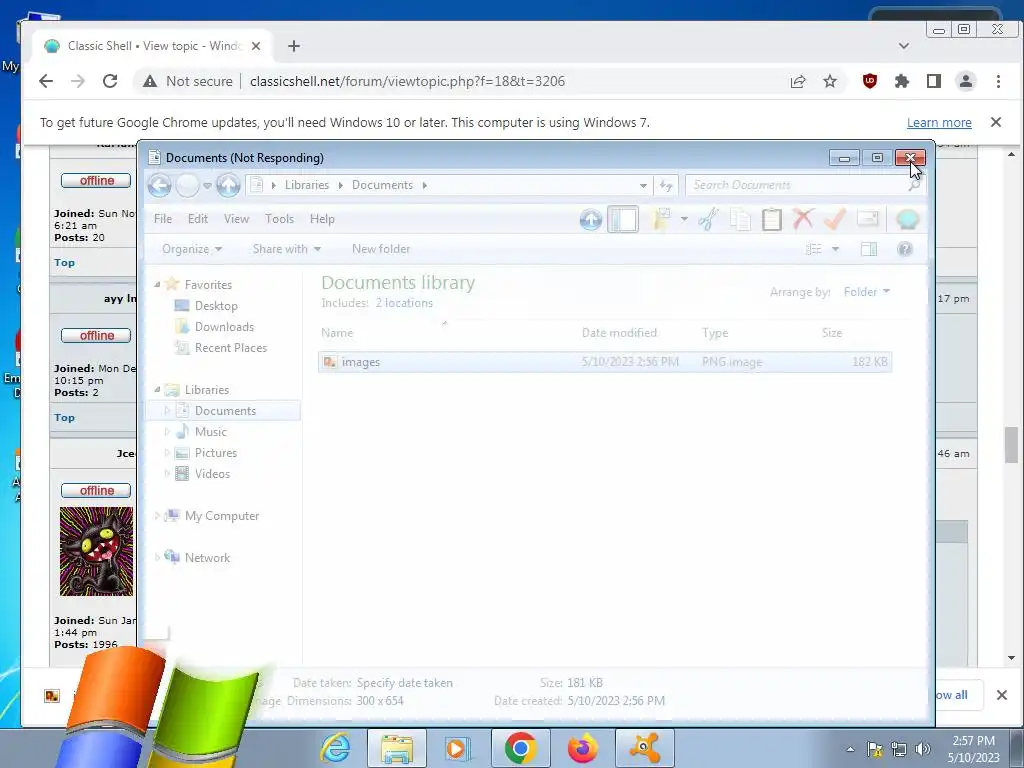Select the images PNG file row
This screenshot has width=1024, height=768.
coord(605,362)
